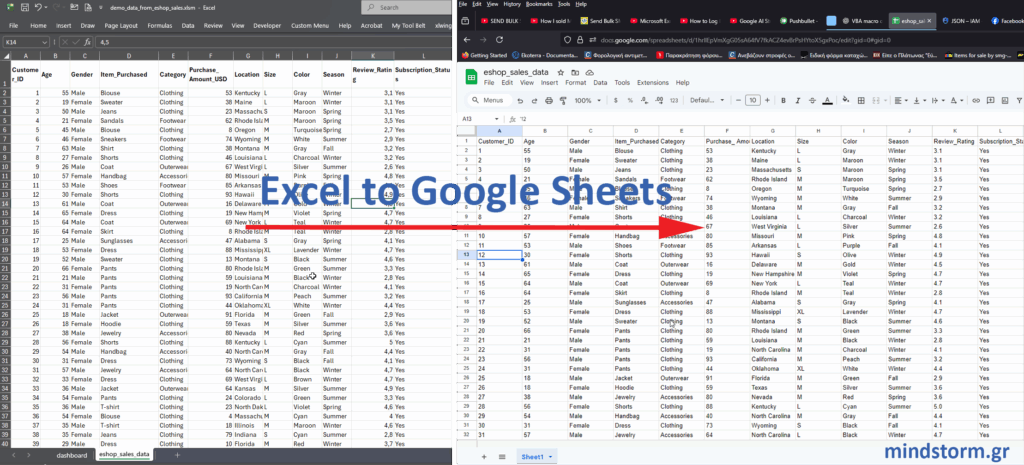The image size is (1024, 465).
Task: Open the Default font dropdown
Action: tap(708, 101)
